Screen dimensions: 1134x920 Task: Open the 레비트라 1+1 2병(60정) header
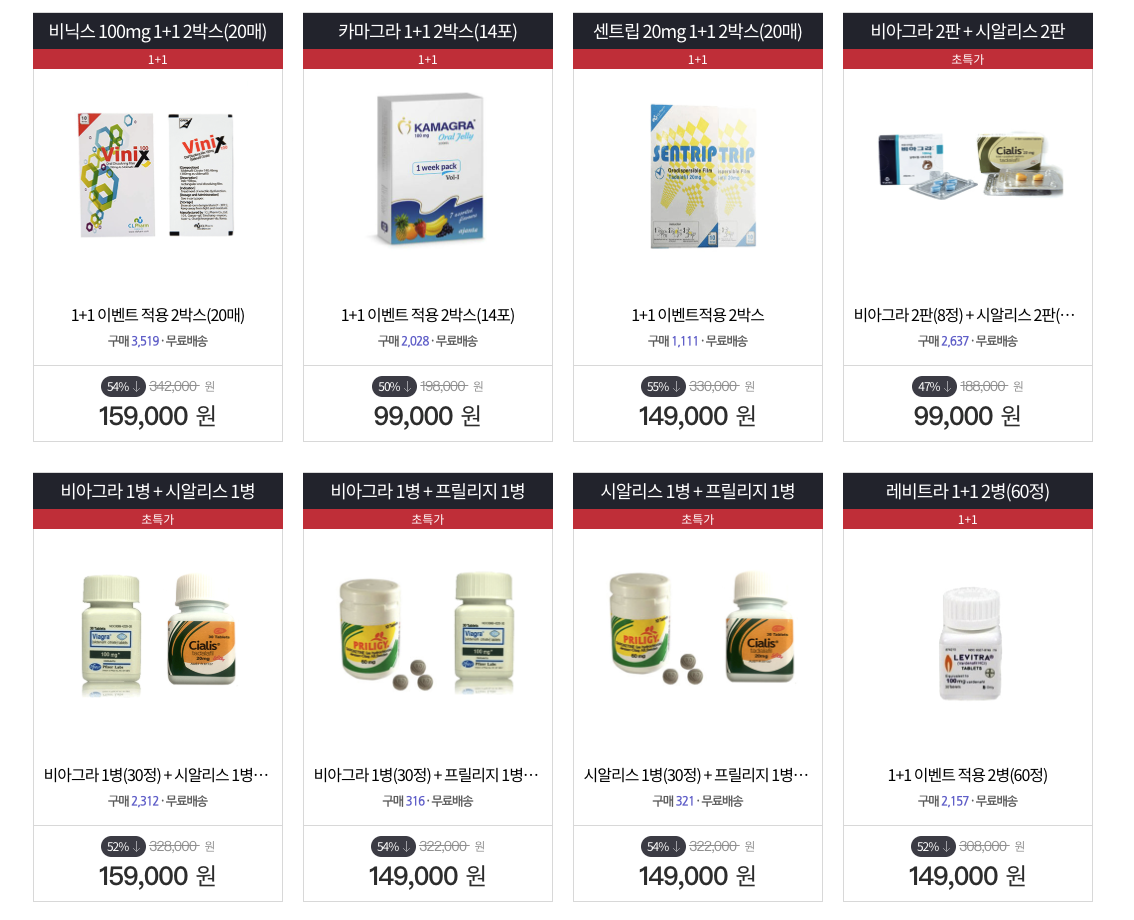point(968,491)
